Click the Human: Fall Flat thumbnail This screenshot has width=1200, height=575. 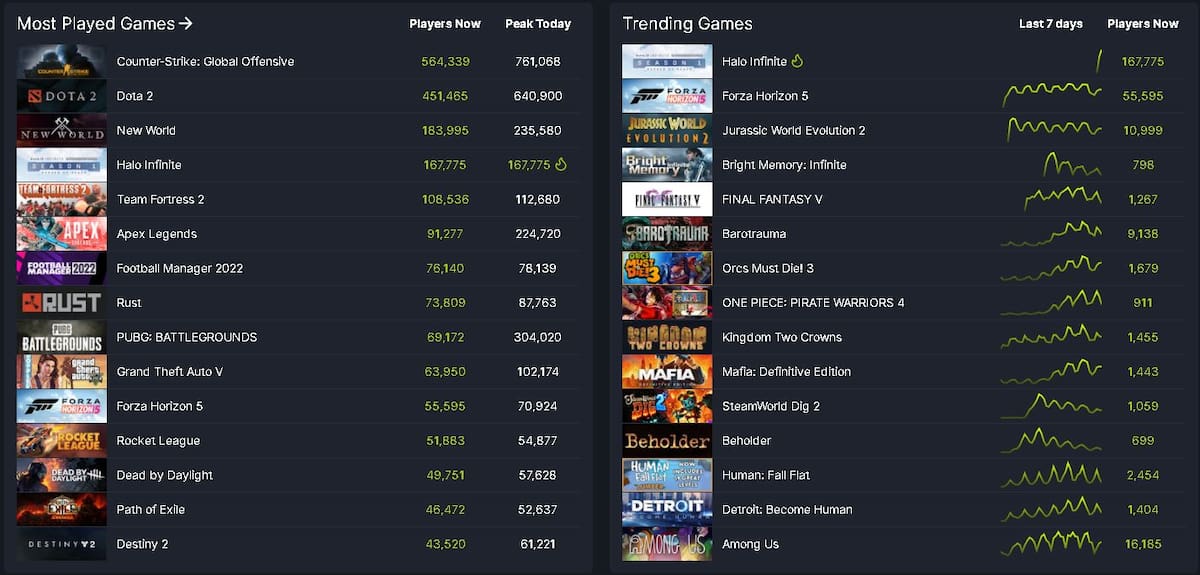point(667,476)
